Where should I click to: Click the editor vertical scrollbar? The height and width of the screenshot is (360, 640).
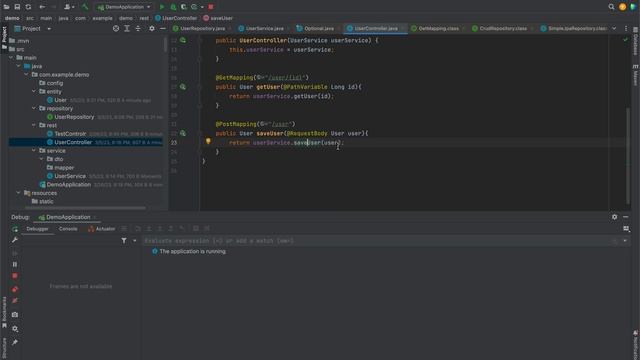point(628,155)
